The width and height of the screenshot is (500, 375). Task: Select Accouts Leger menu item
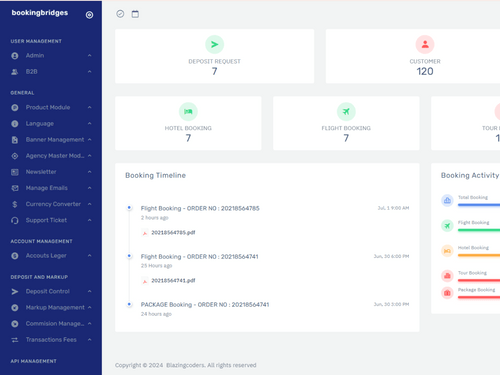click(x=51, y=256)
